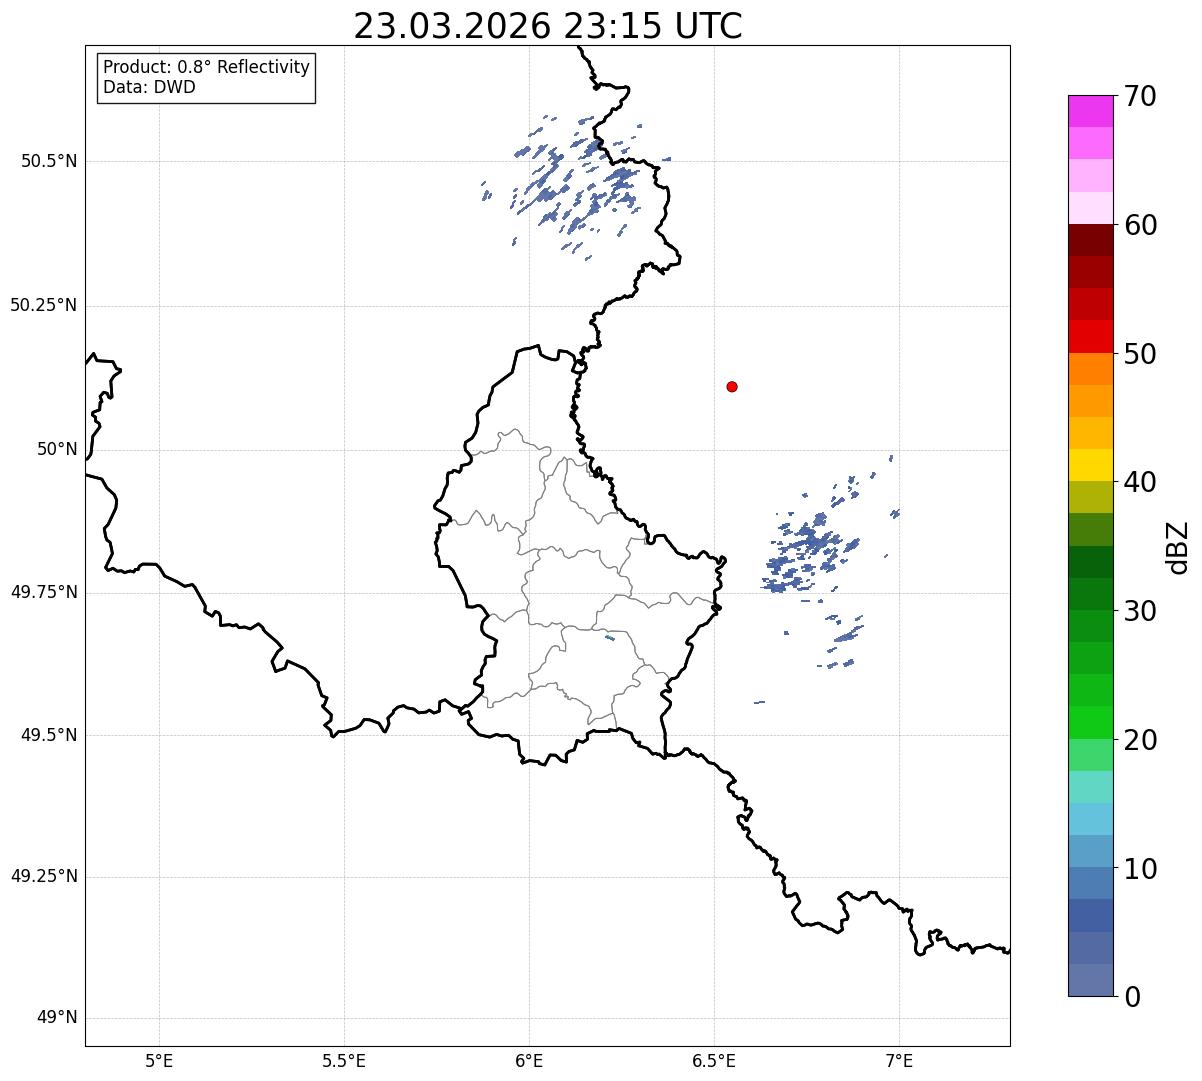This screenshot has height=1081, width=1202.
Task: Select the Product 0.8° Reflectivity info box
Action: tap(207, 78)
